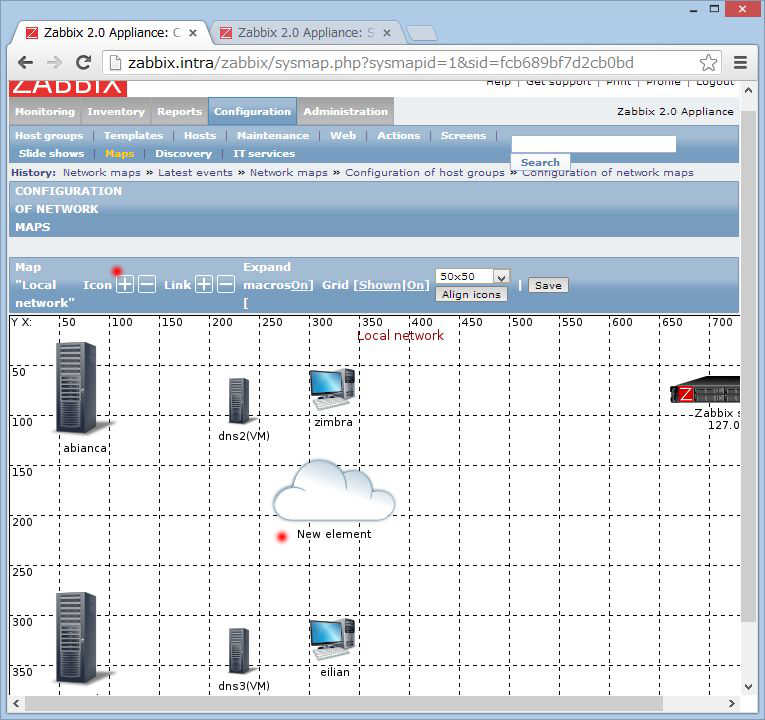Select the Zabbix server rack icon
765x720 pixels.
point(705,389)
